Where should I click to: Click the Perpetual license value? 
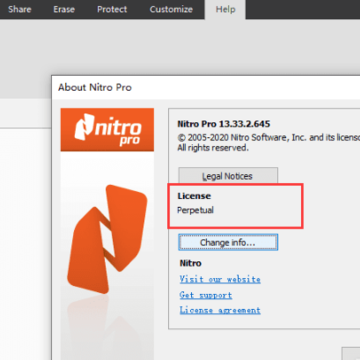point(195,210)
